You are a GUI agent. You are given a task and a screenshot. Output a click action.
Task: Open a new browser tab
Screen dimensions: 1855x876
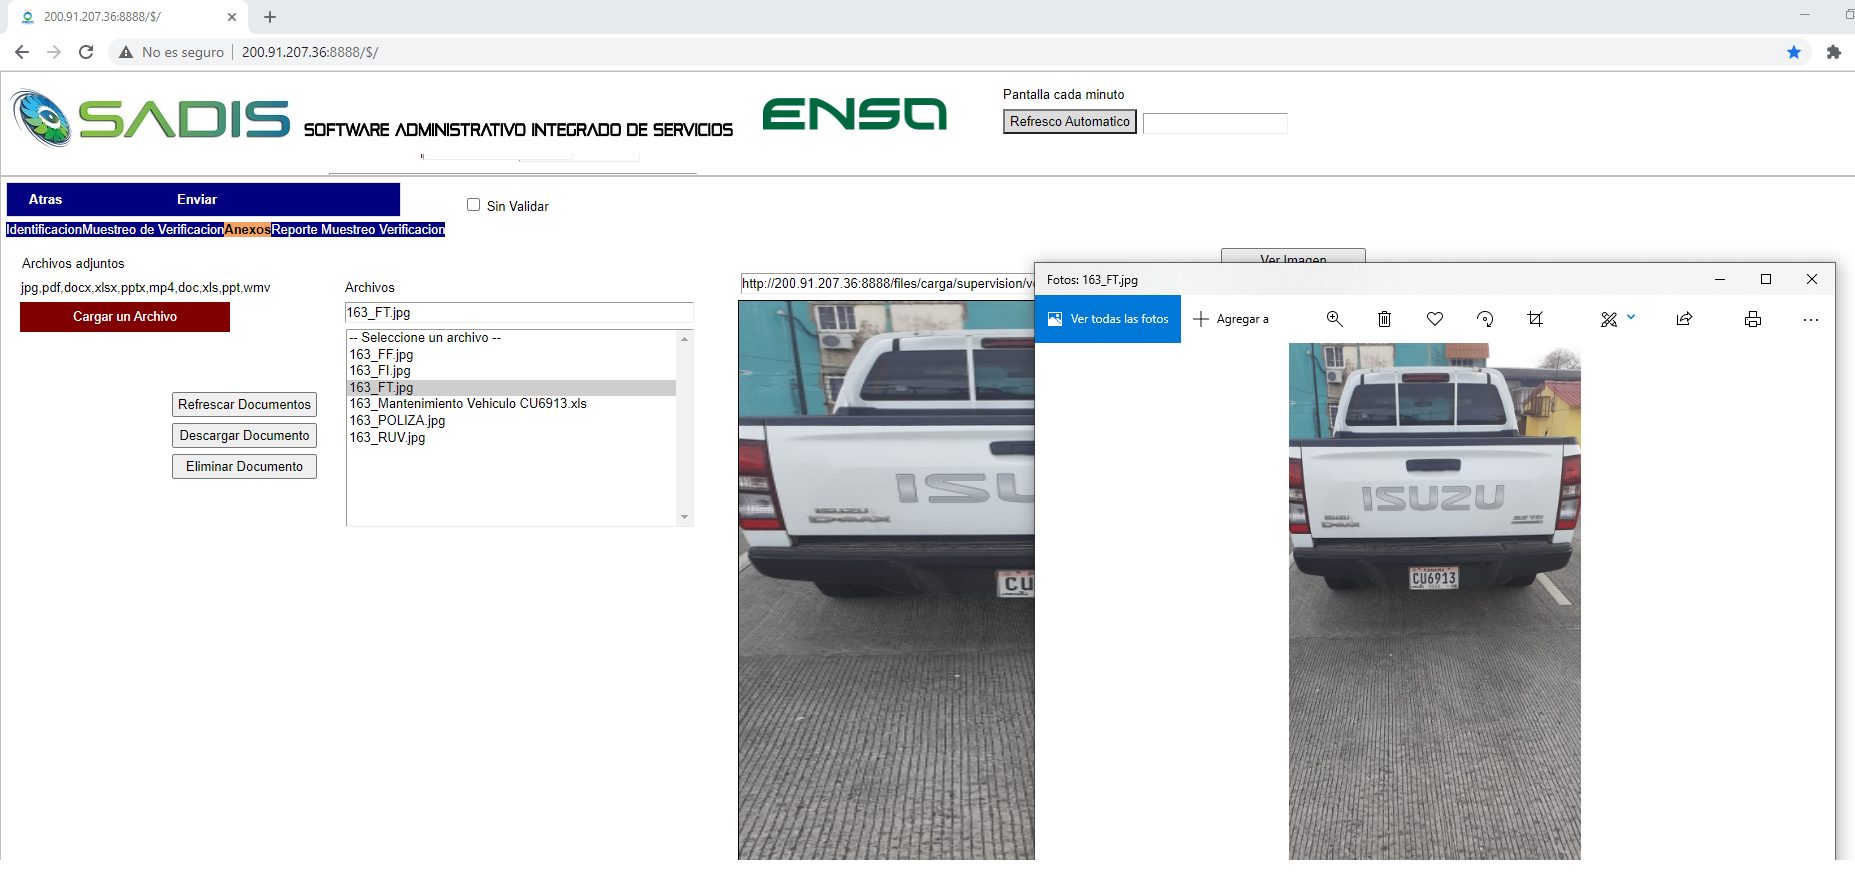270,17
